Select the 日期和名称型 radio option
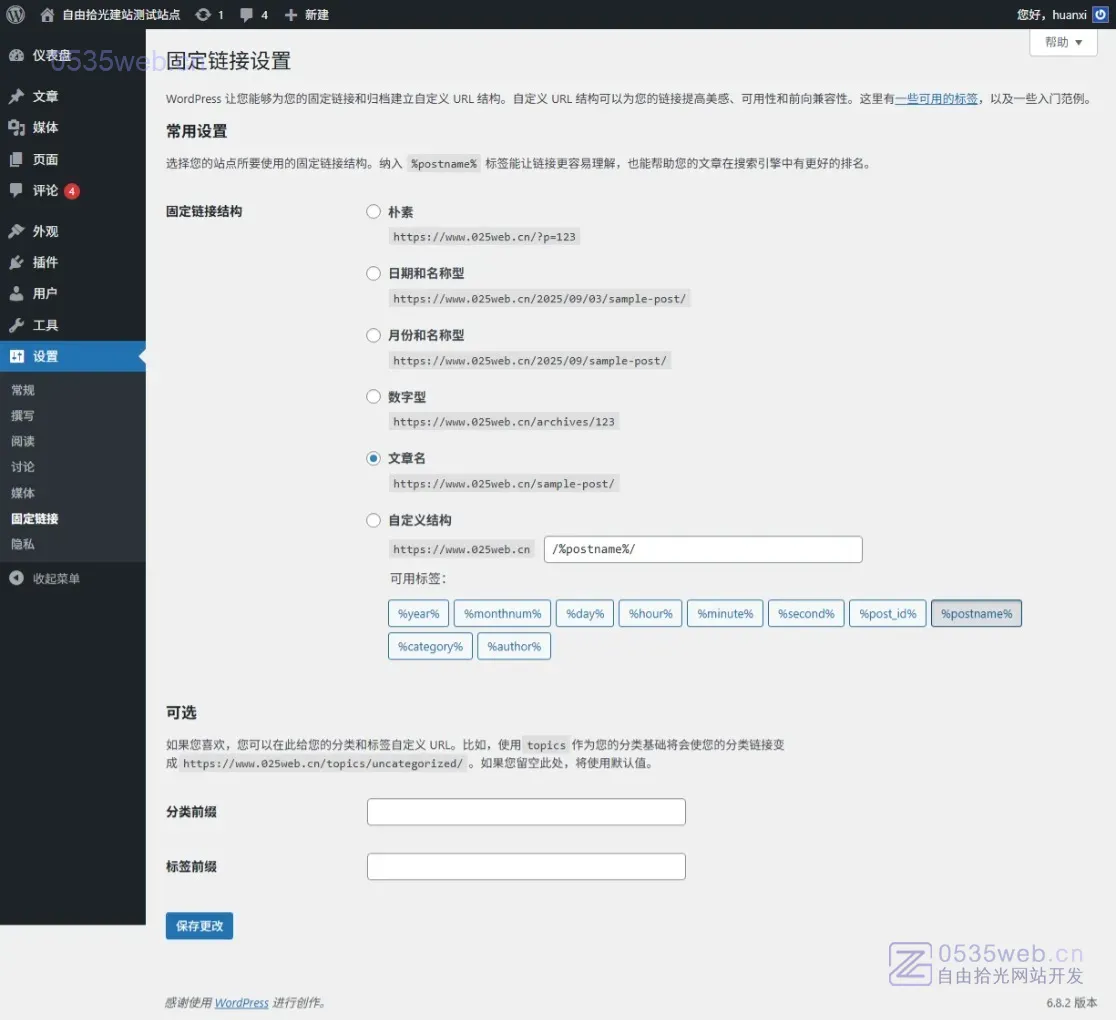This screenshot has height=1020, width=1116. 373,273
